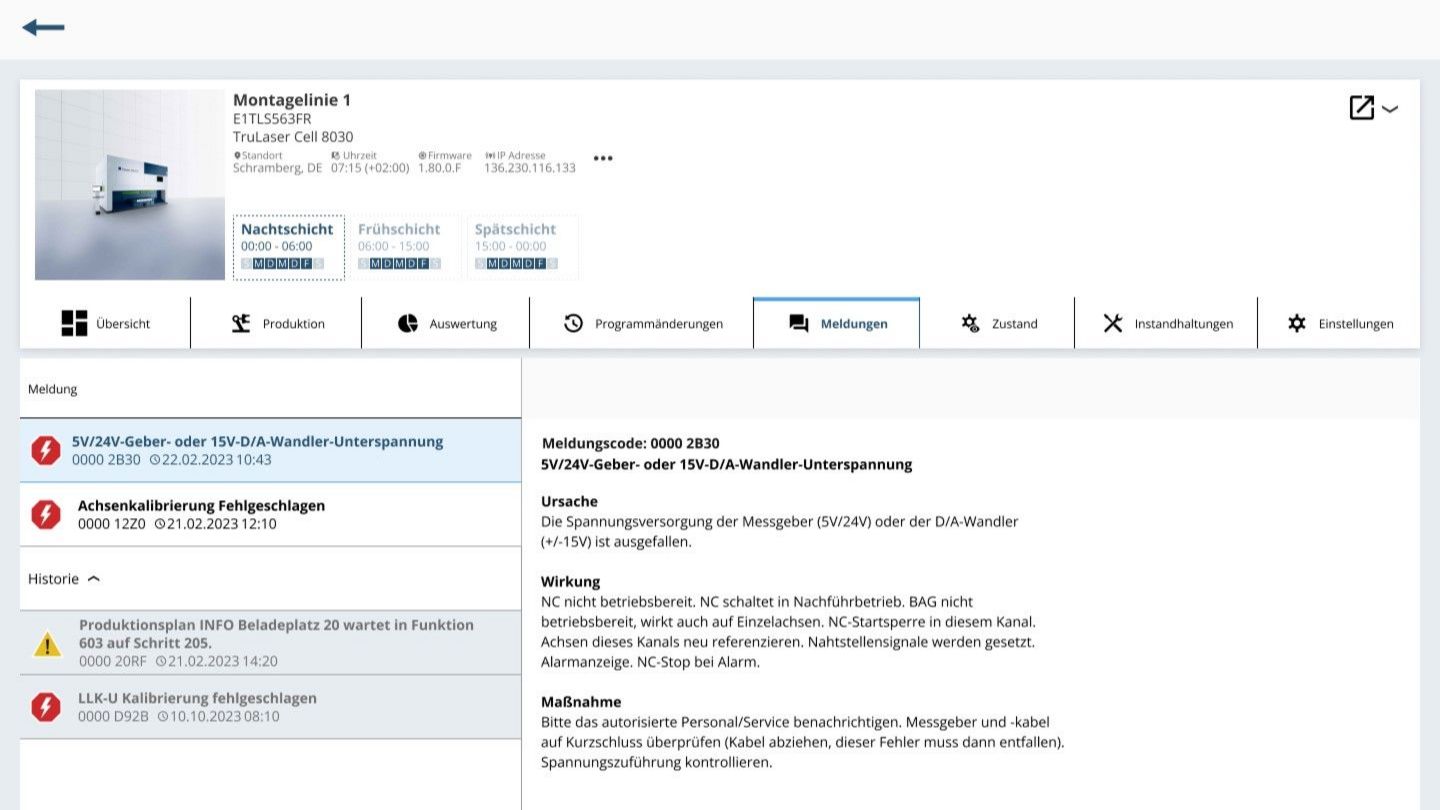Image resolution: width=1440 pixels, height=810 pixels.
Task: Click the Programmänderungen history icon
Action: tap(573, 323)
